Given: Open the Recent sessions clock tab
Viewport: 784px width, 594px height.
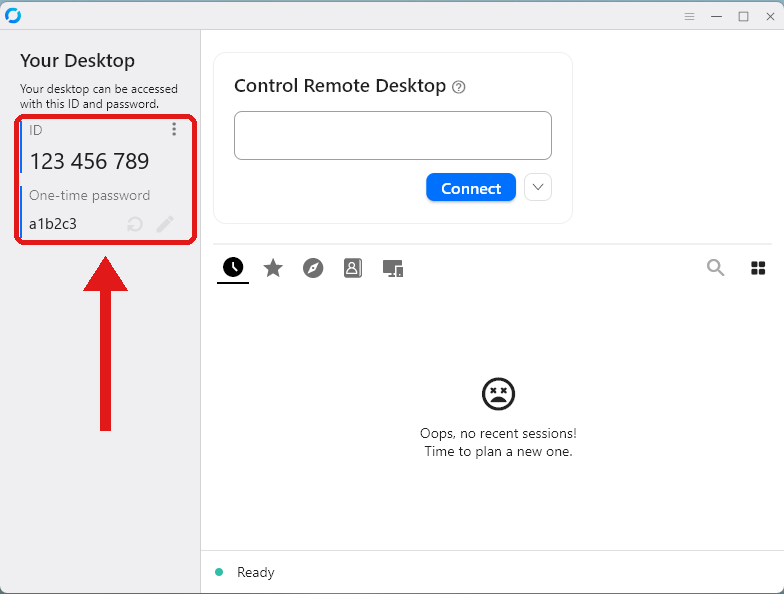Looking at the screenshot, I should tap(233, 268).
